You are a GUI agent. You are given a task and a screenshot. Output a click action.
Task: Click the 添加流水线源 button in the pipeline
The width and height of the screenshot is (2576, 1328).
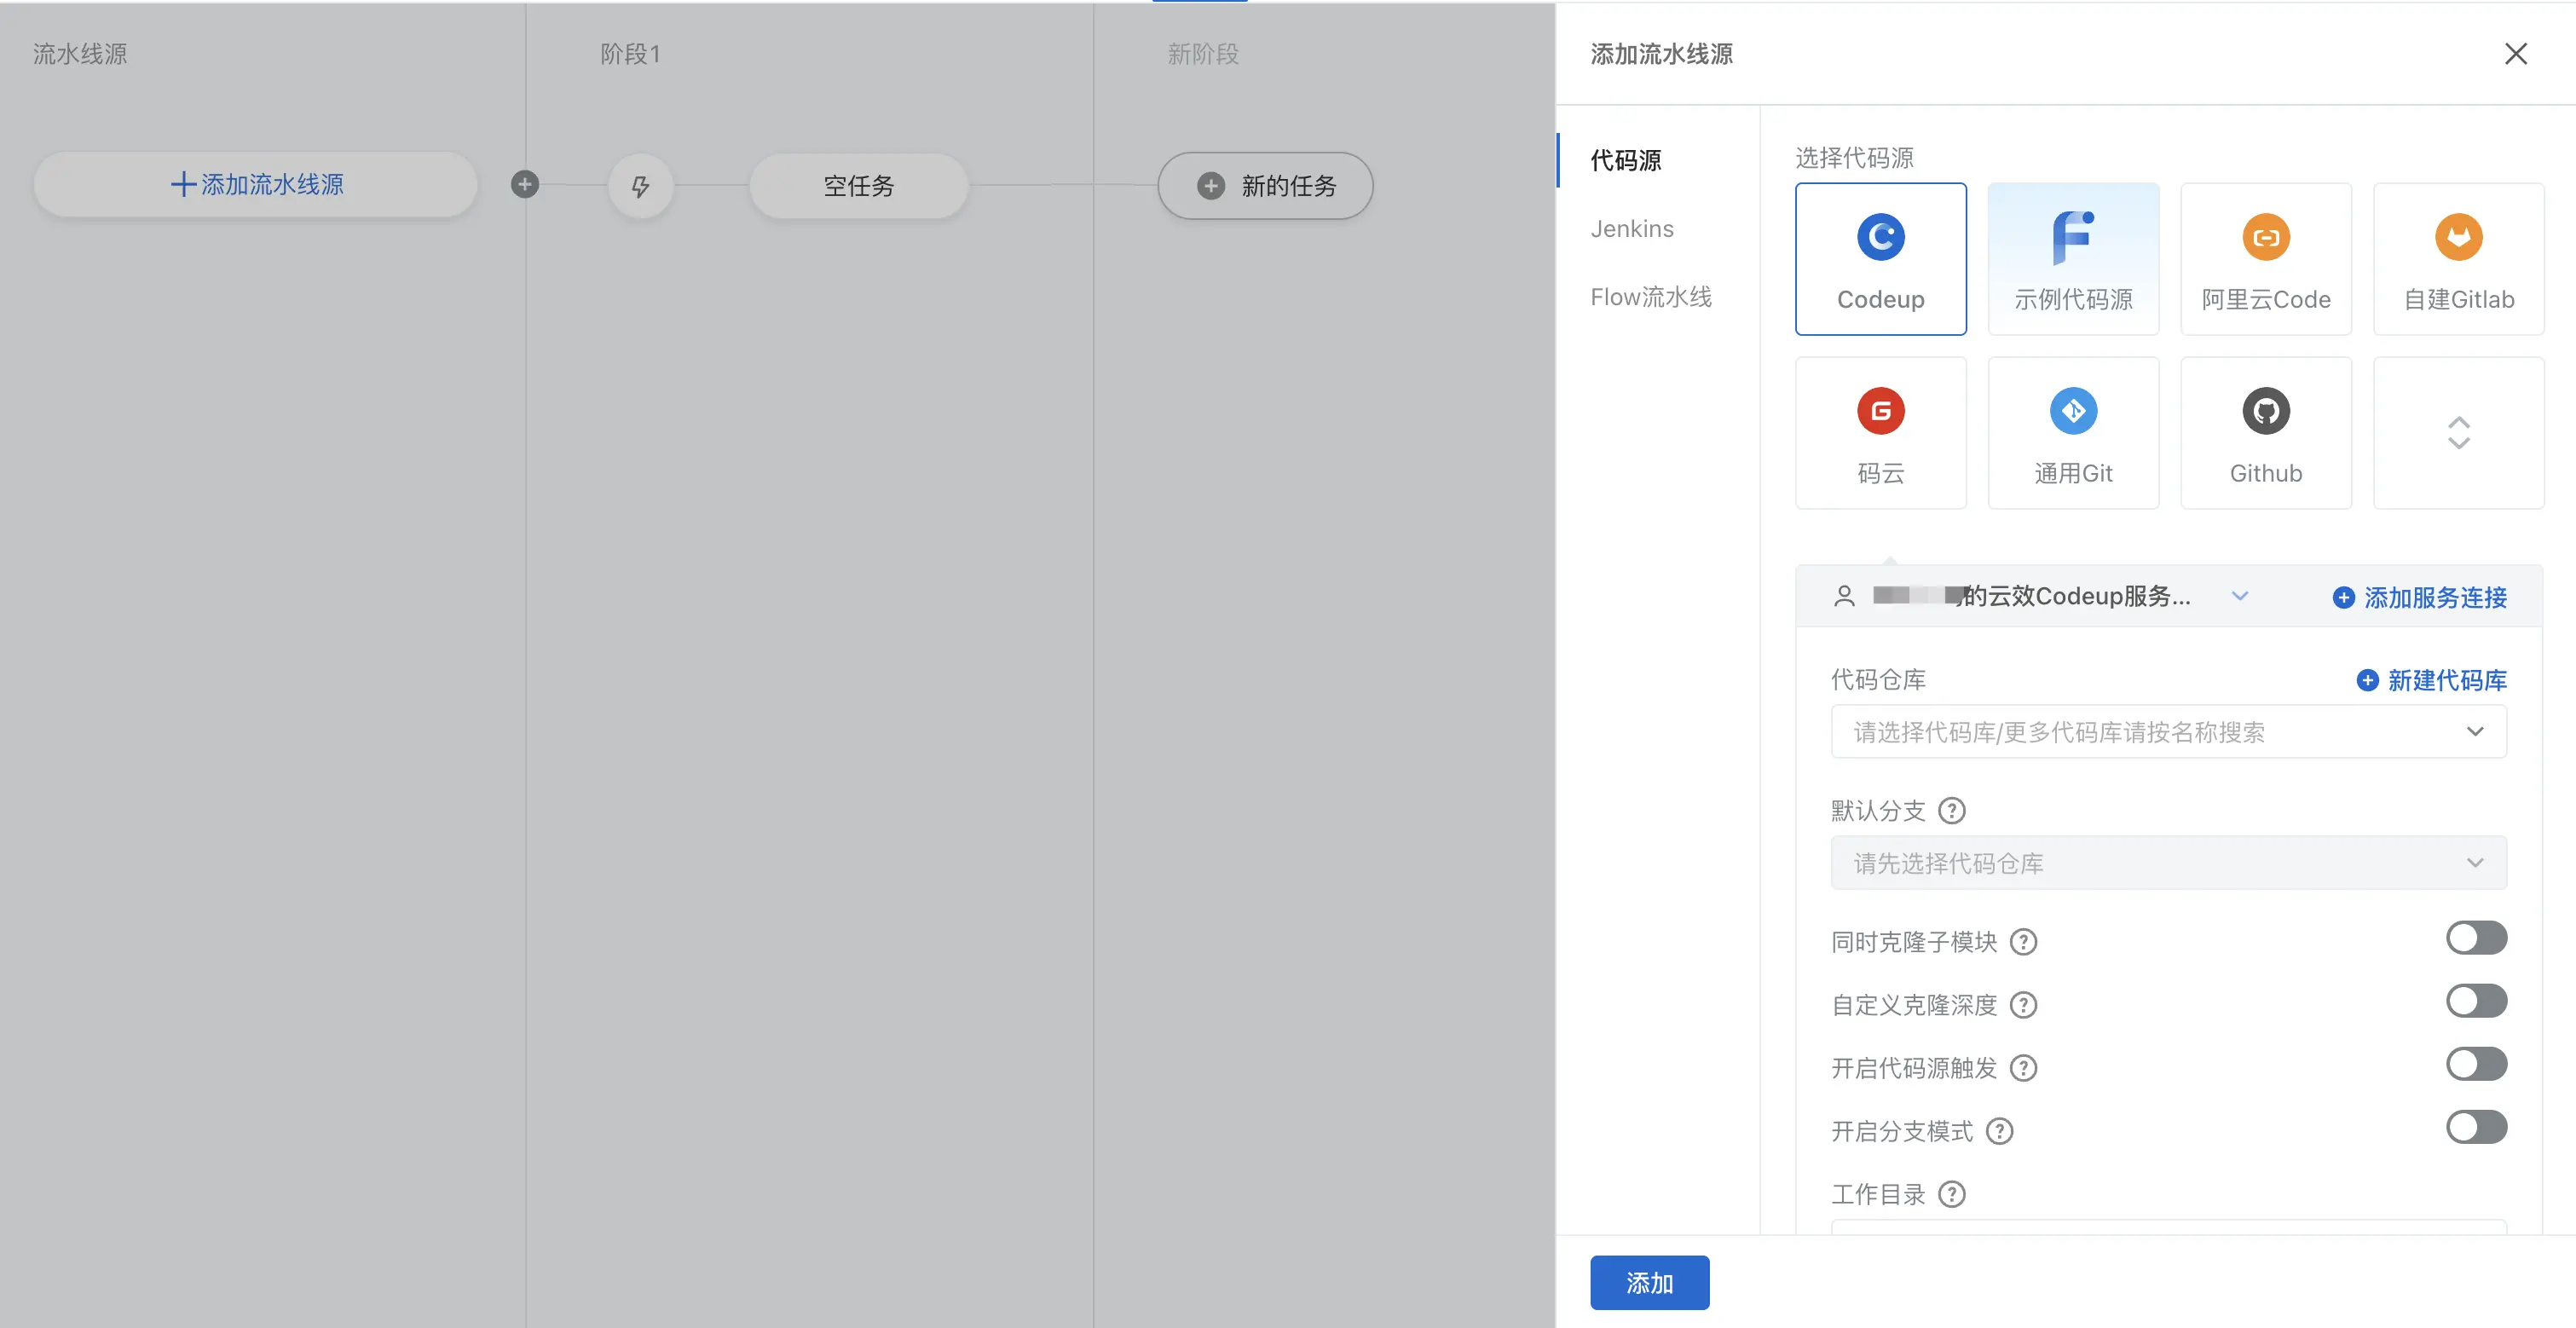coord(256,185)
